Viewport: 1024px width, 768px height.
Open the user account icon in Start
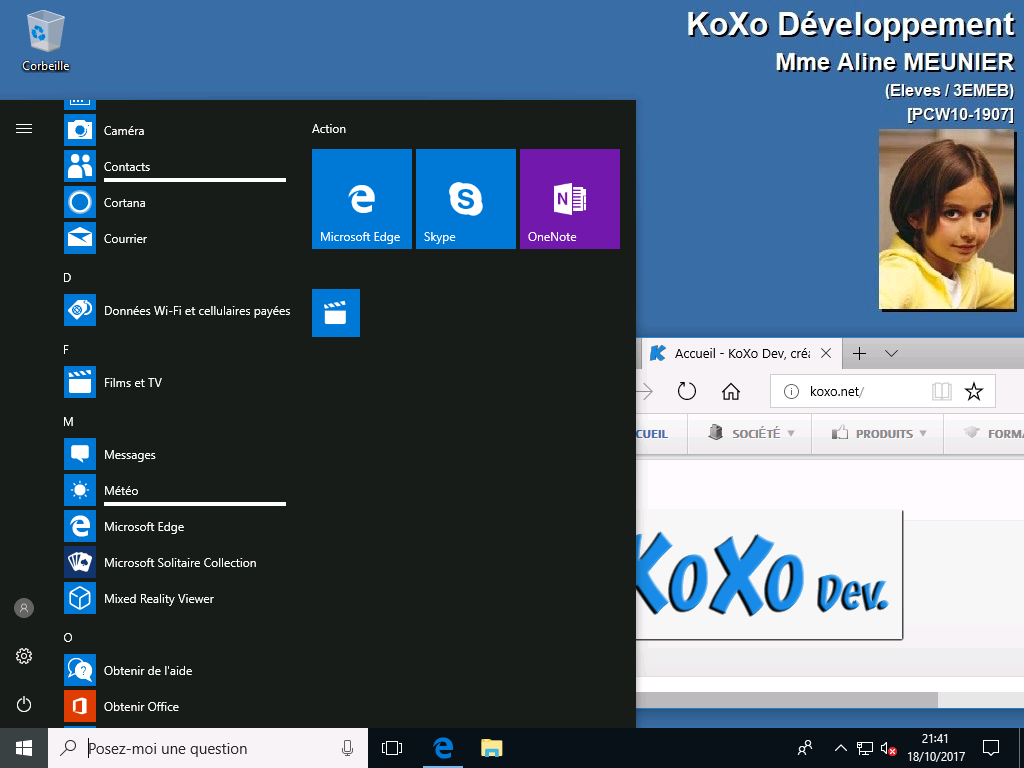24,608
